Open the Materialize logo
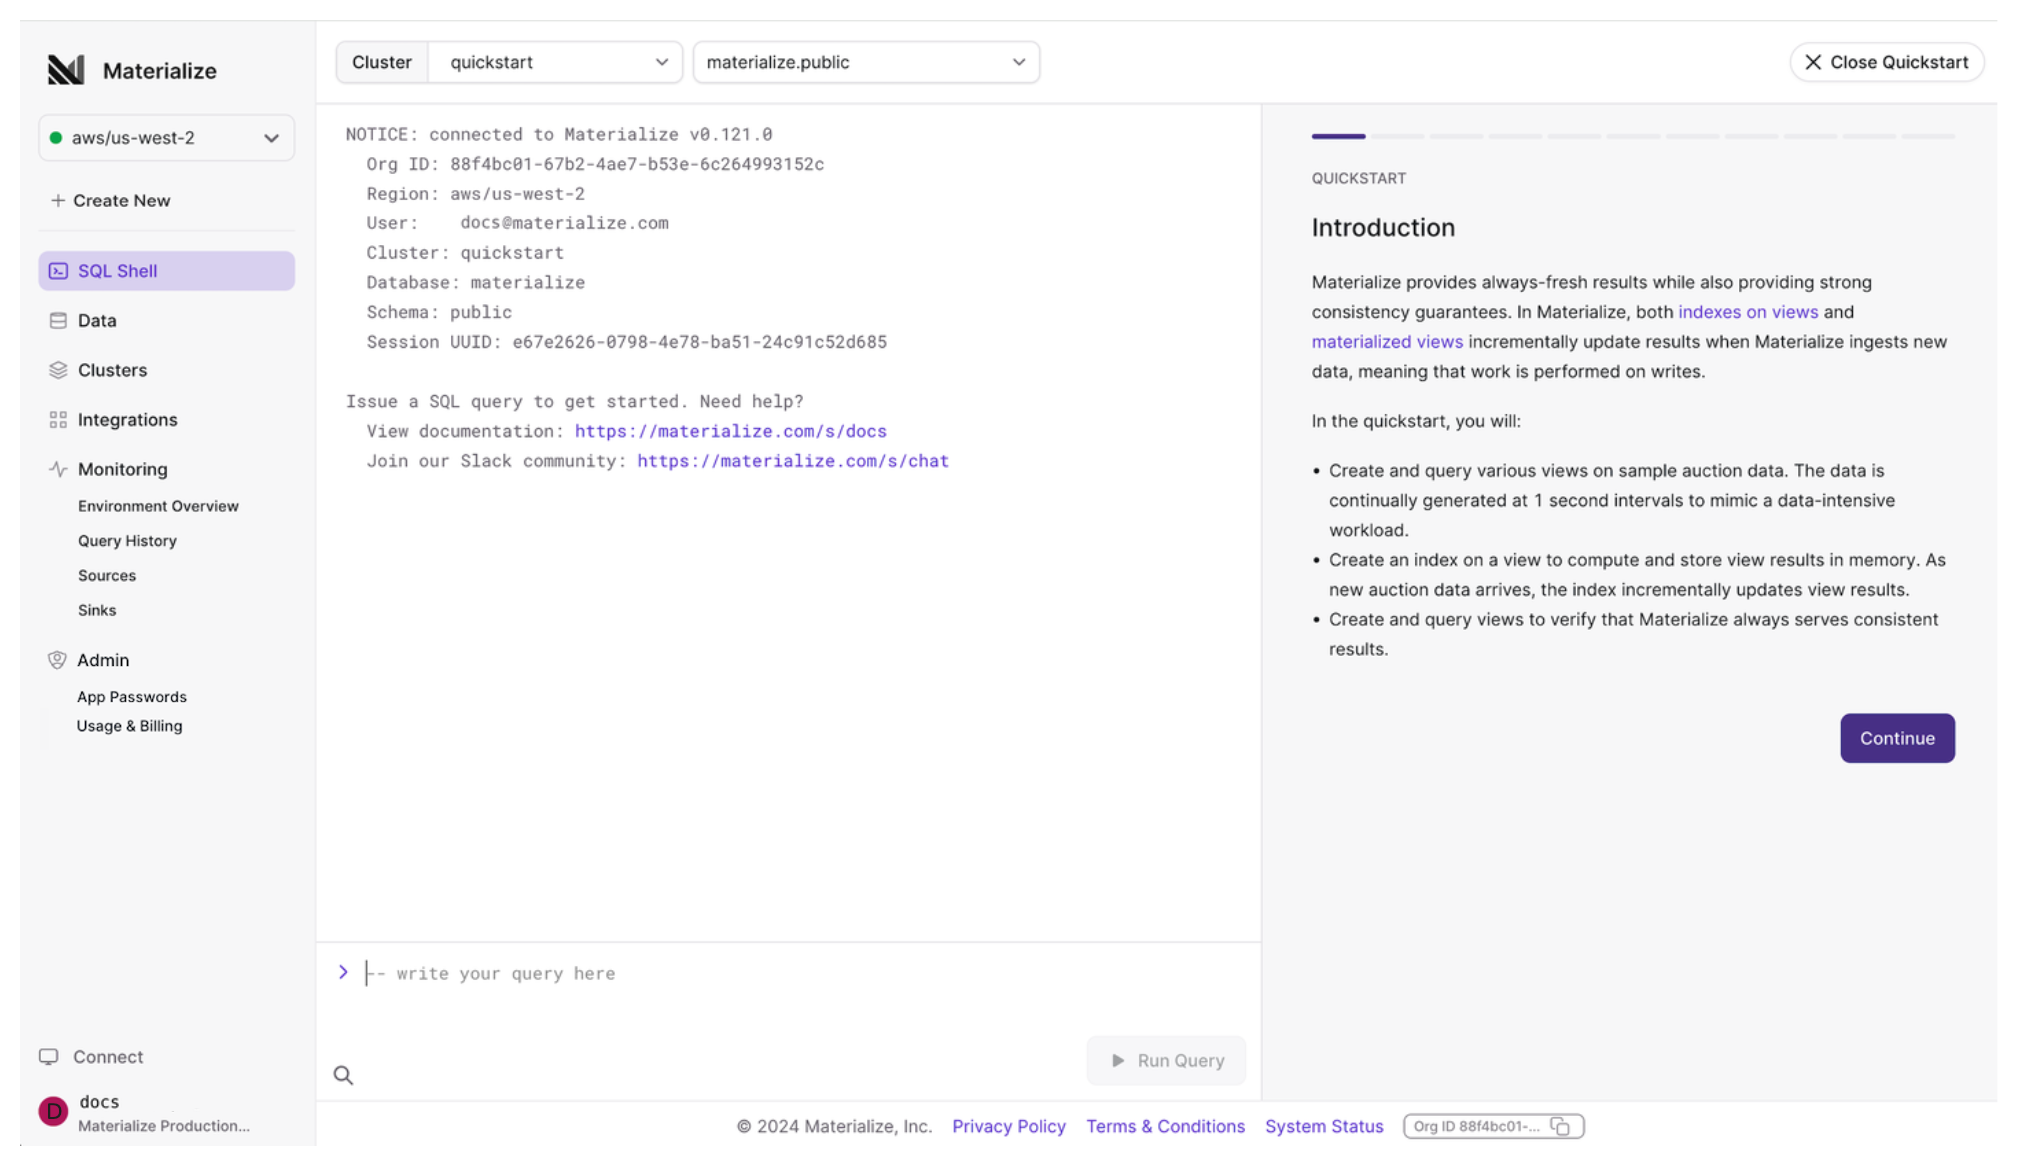The image size is (2017, 1166). (x=66, y=68)
